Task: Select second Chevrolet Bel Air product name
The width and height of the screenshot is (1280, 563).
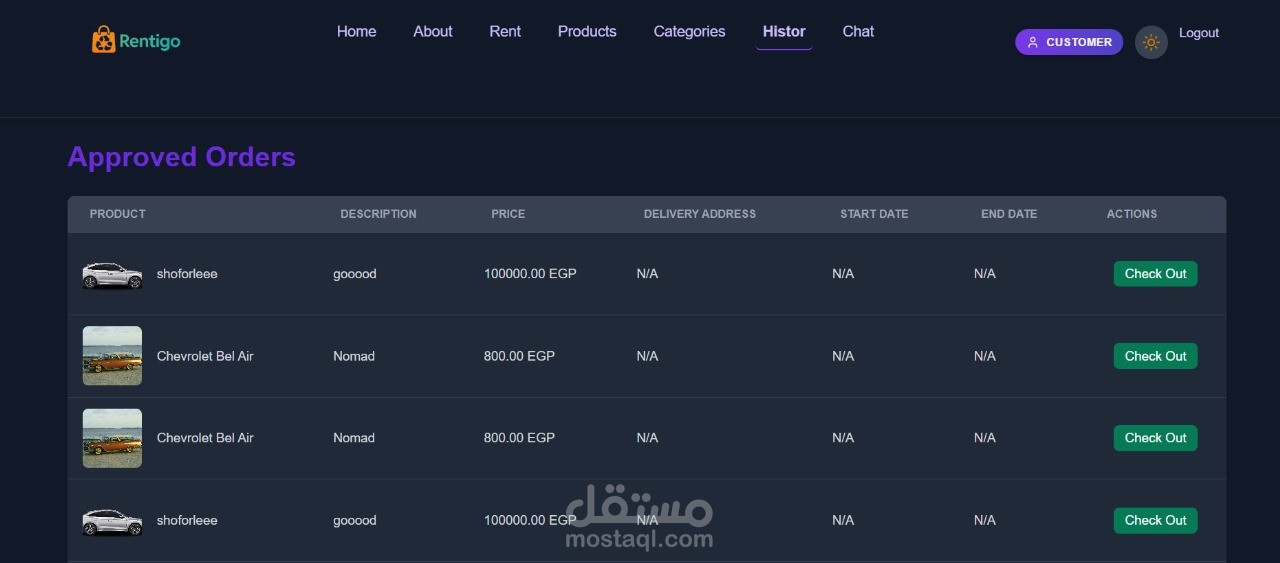Action: (205, 438)
